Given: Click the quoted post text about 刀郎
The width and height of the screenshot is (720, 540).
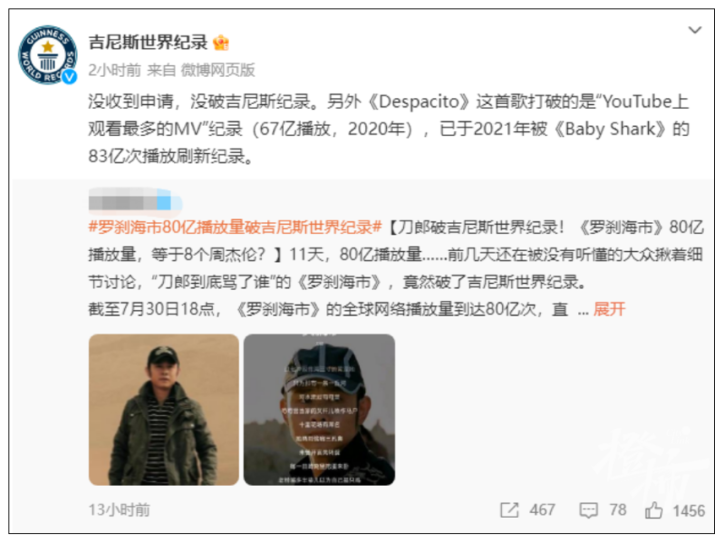Looking at the screenshot, I should click(395, 268).
